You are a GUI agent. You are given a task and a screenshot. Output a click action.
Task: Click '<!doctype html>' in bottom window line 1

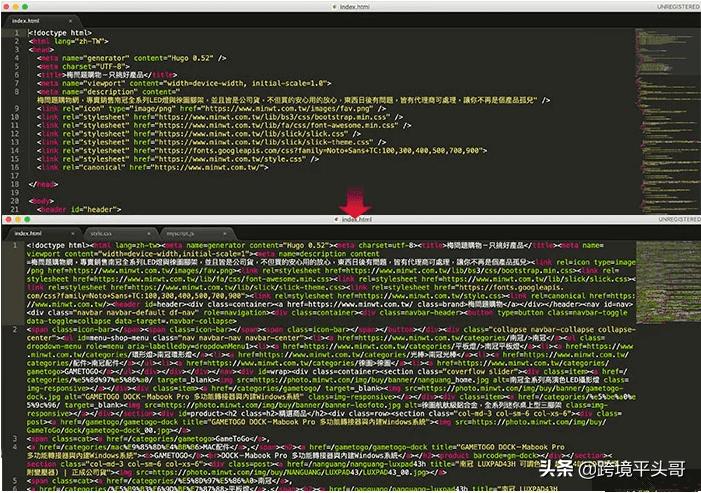click(x=59, y=245)
